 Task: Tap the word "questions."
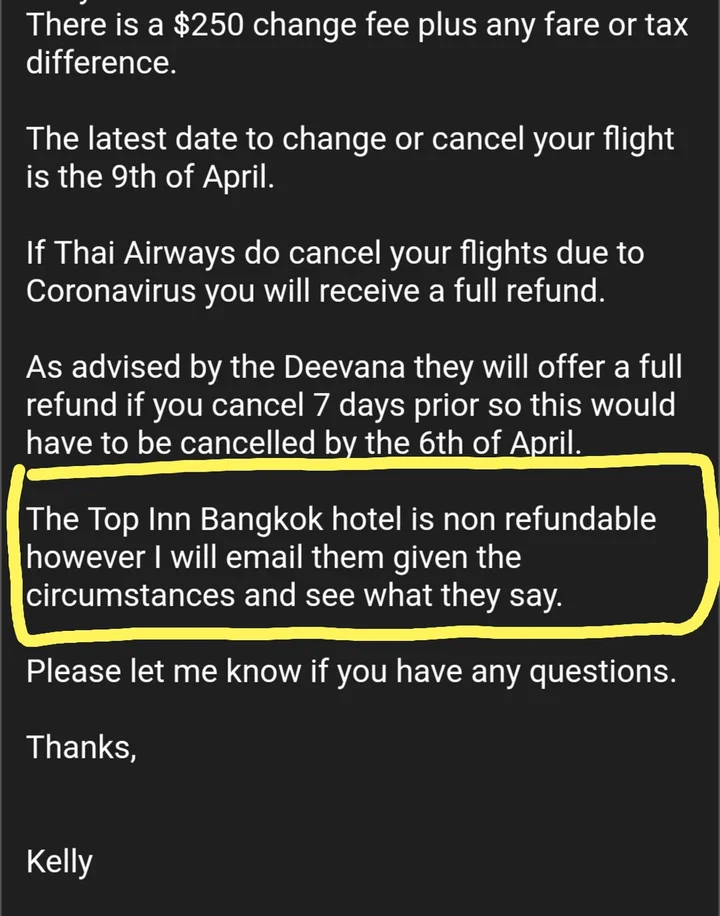[x=603, y=672]
